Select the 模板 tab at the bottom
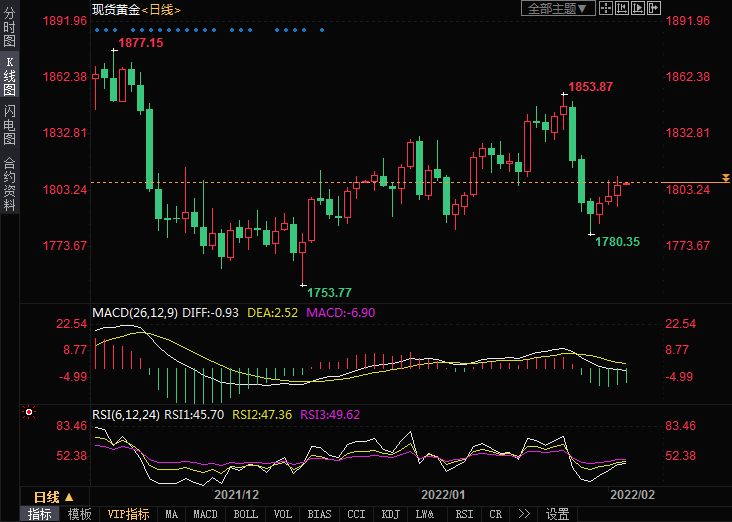This screenshot has height=522, width=732. tap(79, 514)
